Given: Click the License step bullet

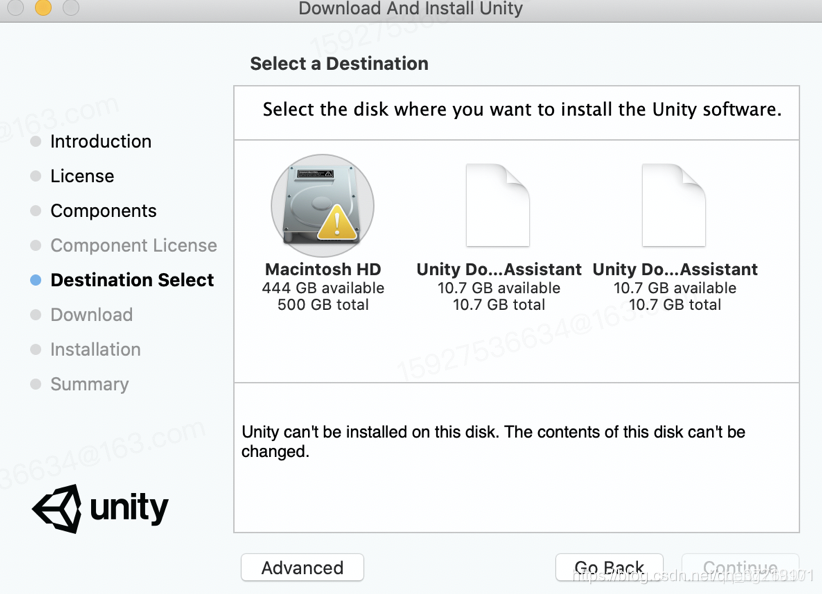Looking at the screenshot, I should [36, 176].
